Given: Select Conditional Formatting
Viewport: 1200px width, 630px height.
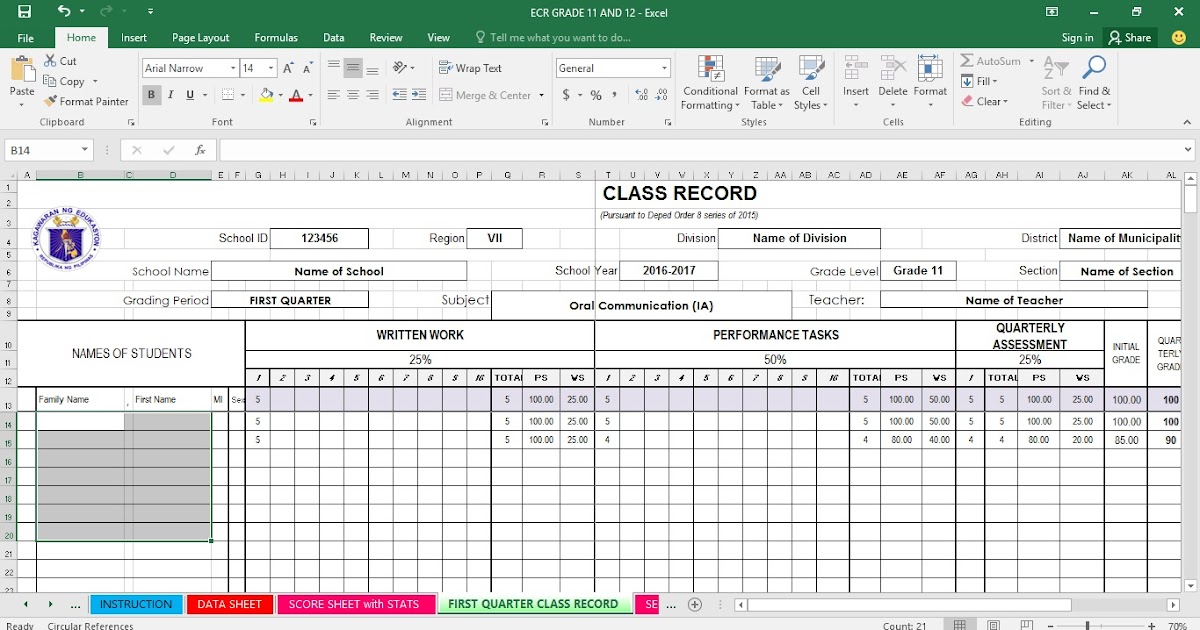Looking at the screenshot, I should [710, 82].
